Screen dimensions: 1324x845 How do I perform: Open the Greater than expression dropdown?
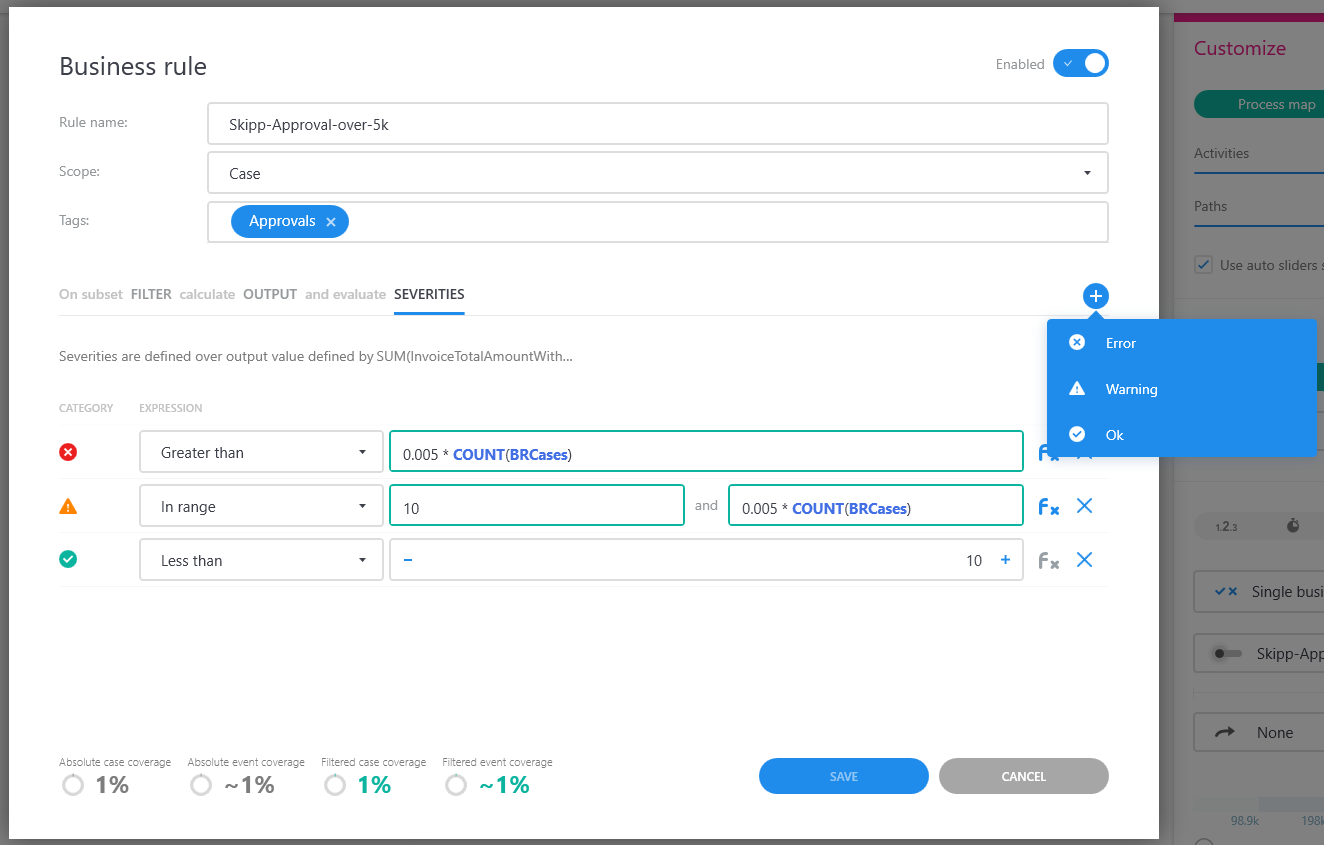tap(261, 452)
